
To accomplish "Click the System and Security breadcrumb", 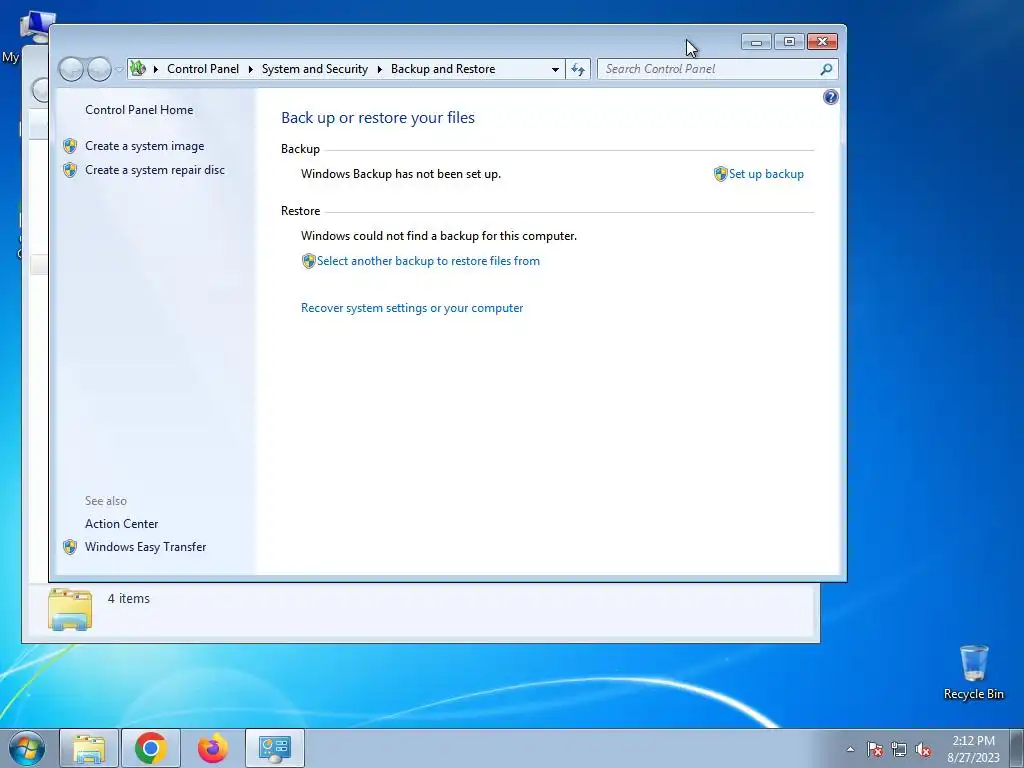I will tap(315, 69).
